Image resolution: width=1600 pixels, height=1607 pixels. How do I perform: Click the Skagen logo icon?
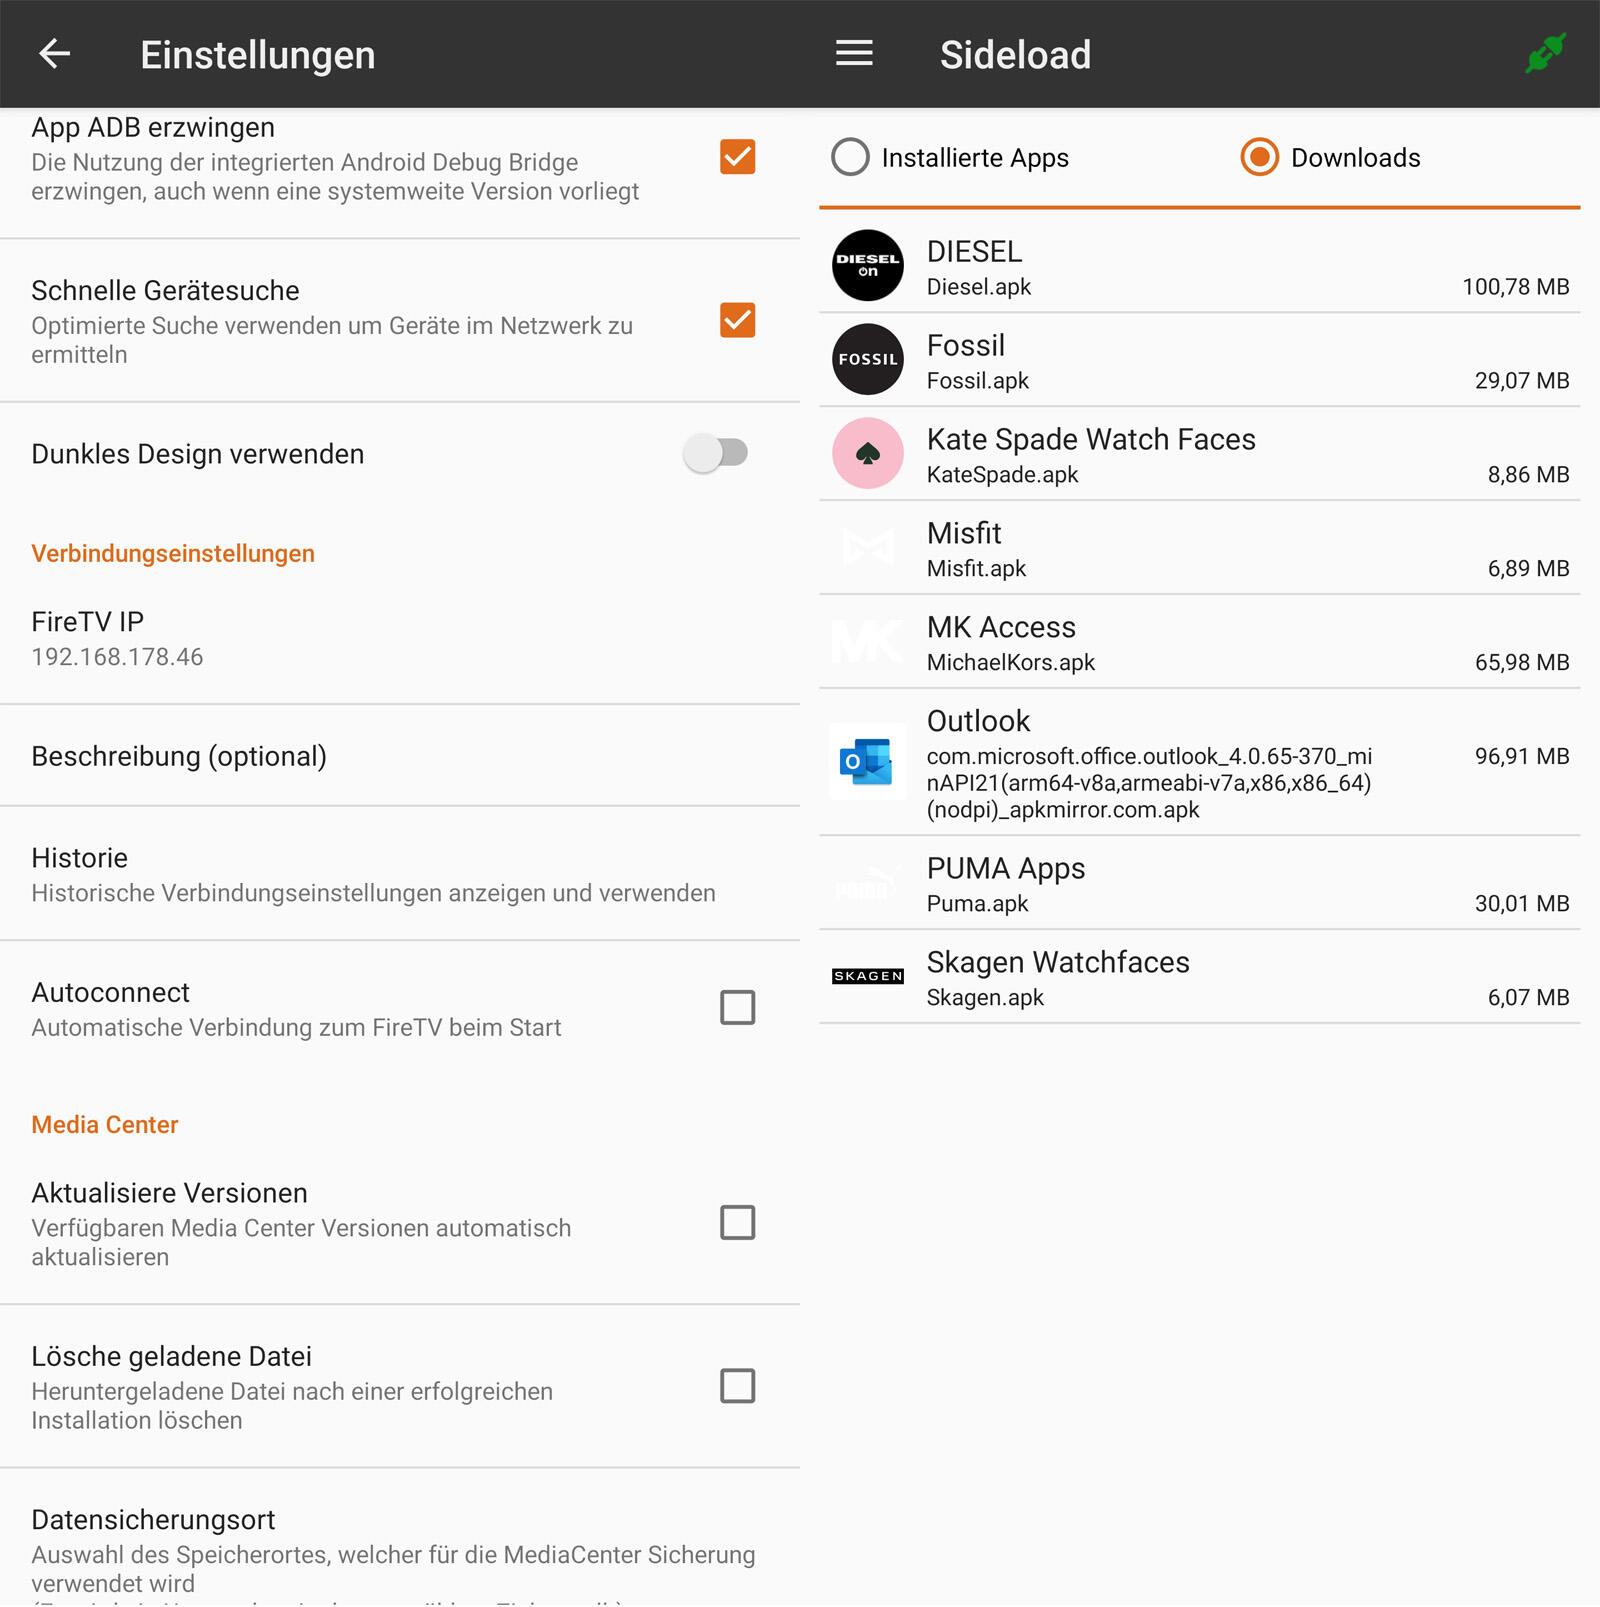click(x=868, y=976)
